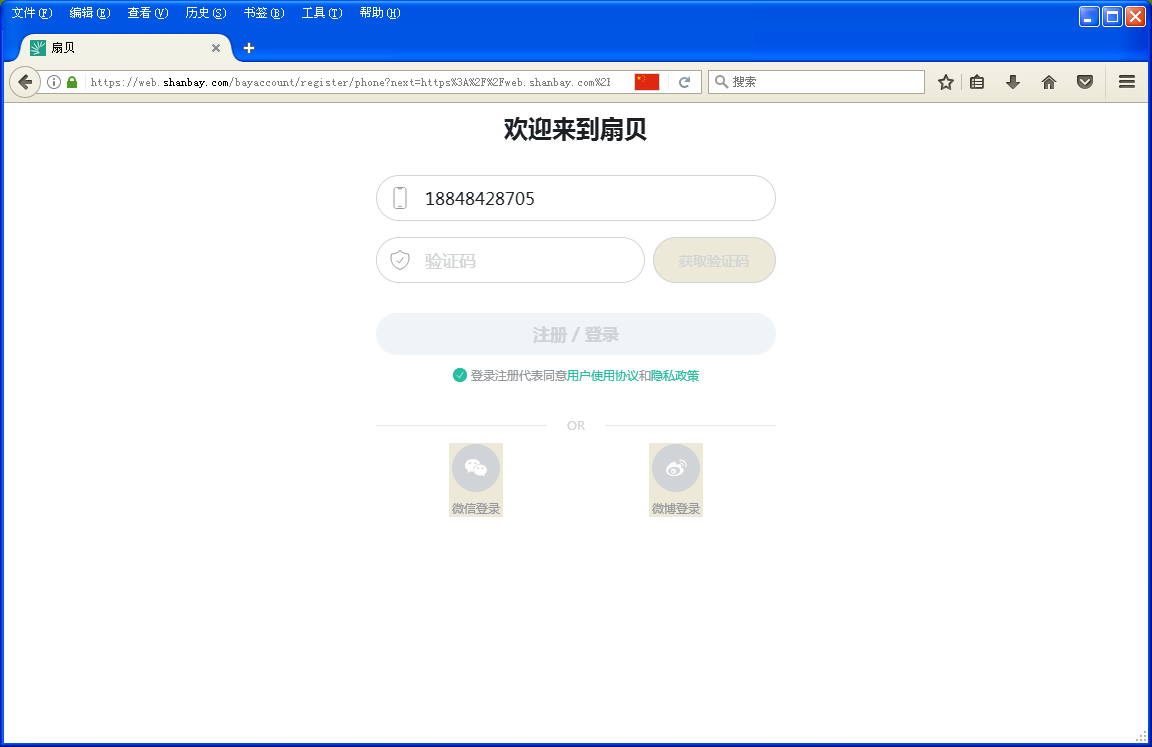
Task: Close the 扇贝 tab
Action: 216,48
